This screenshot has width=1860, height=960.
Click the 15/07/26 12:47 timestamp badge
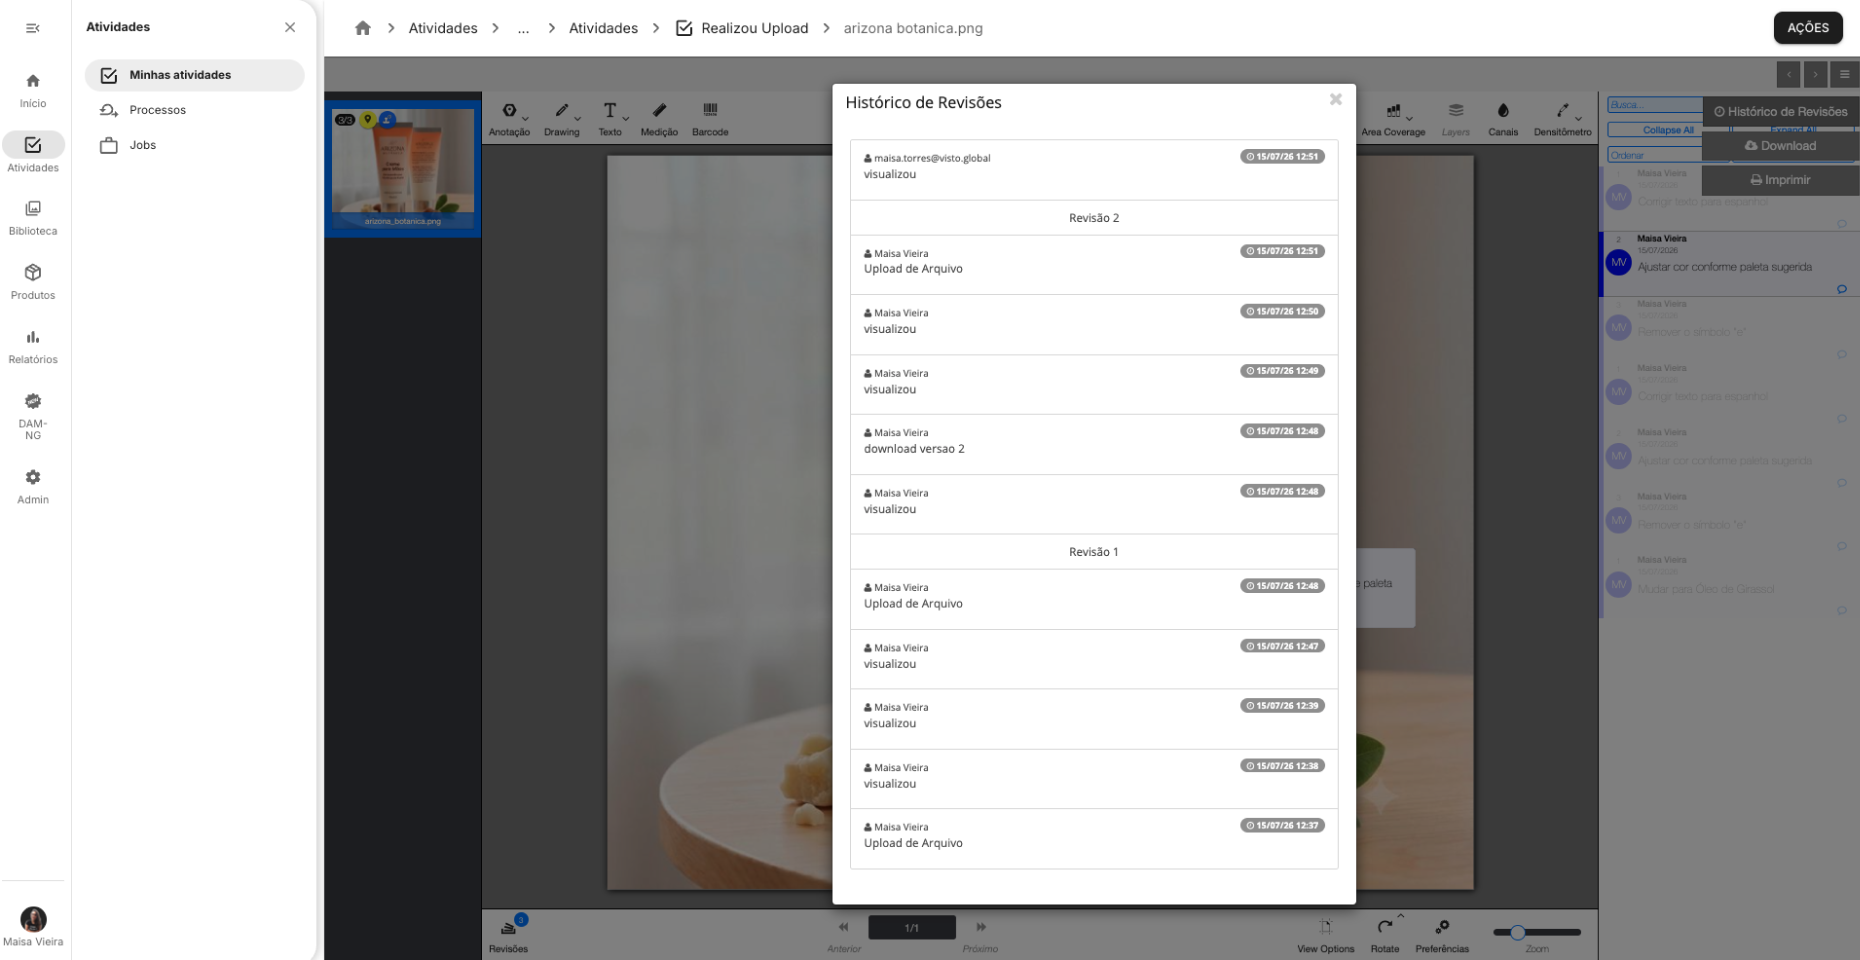pos(1283,646)
